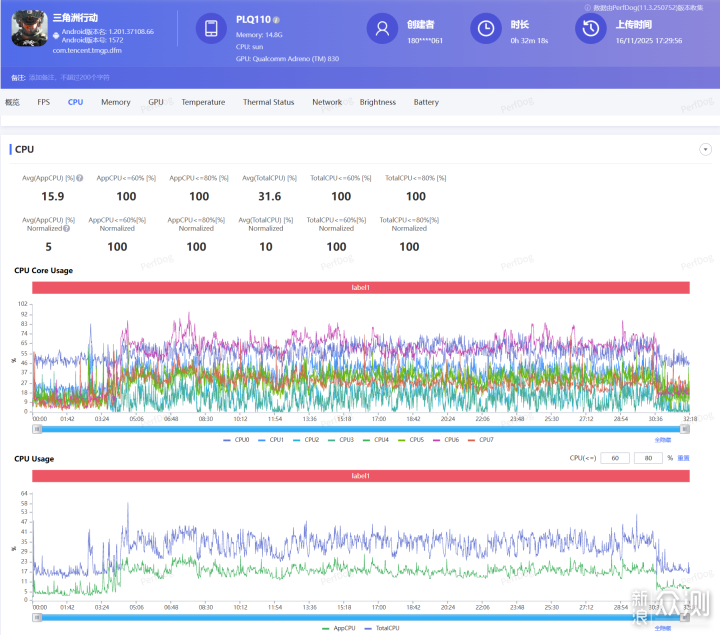
Task: Collapse the CPU section with chevron
Action: coord(705,149)
